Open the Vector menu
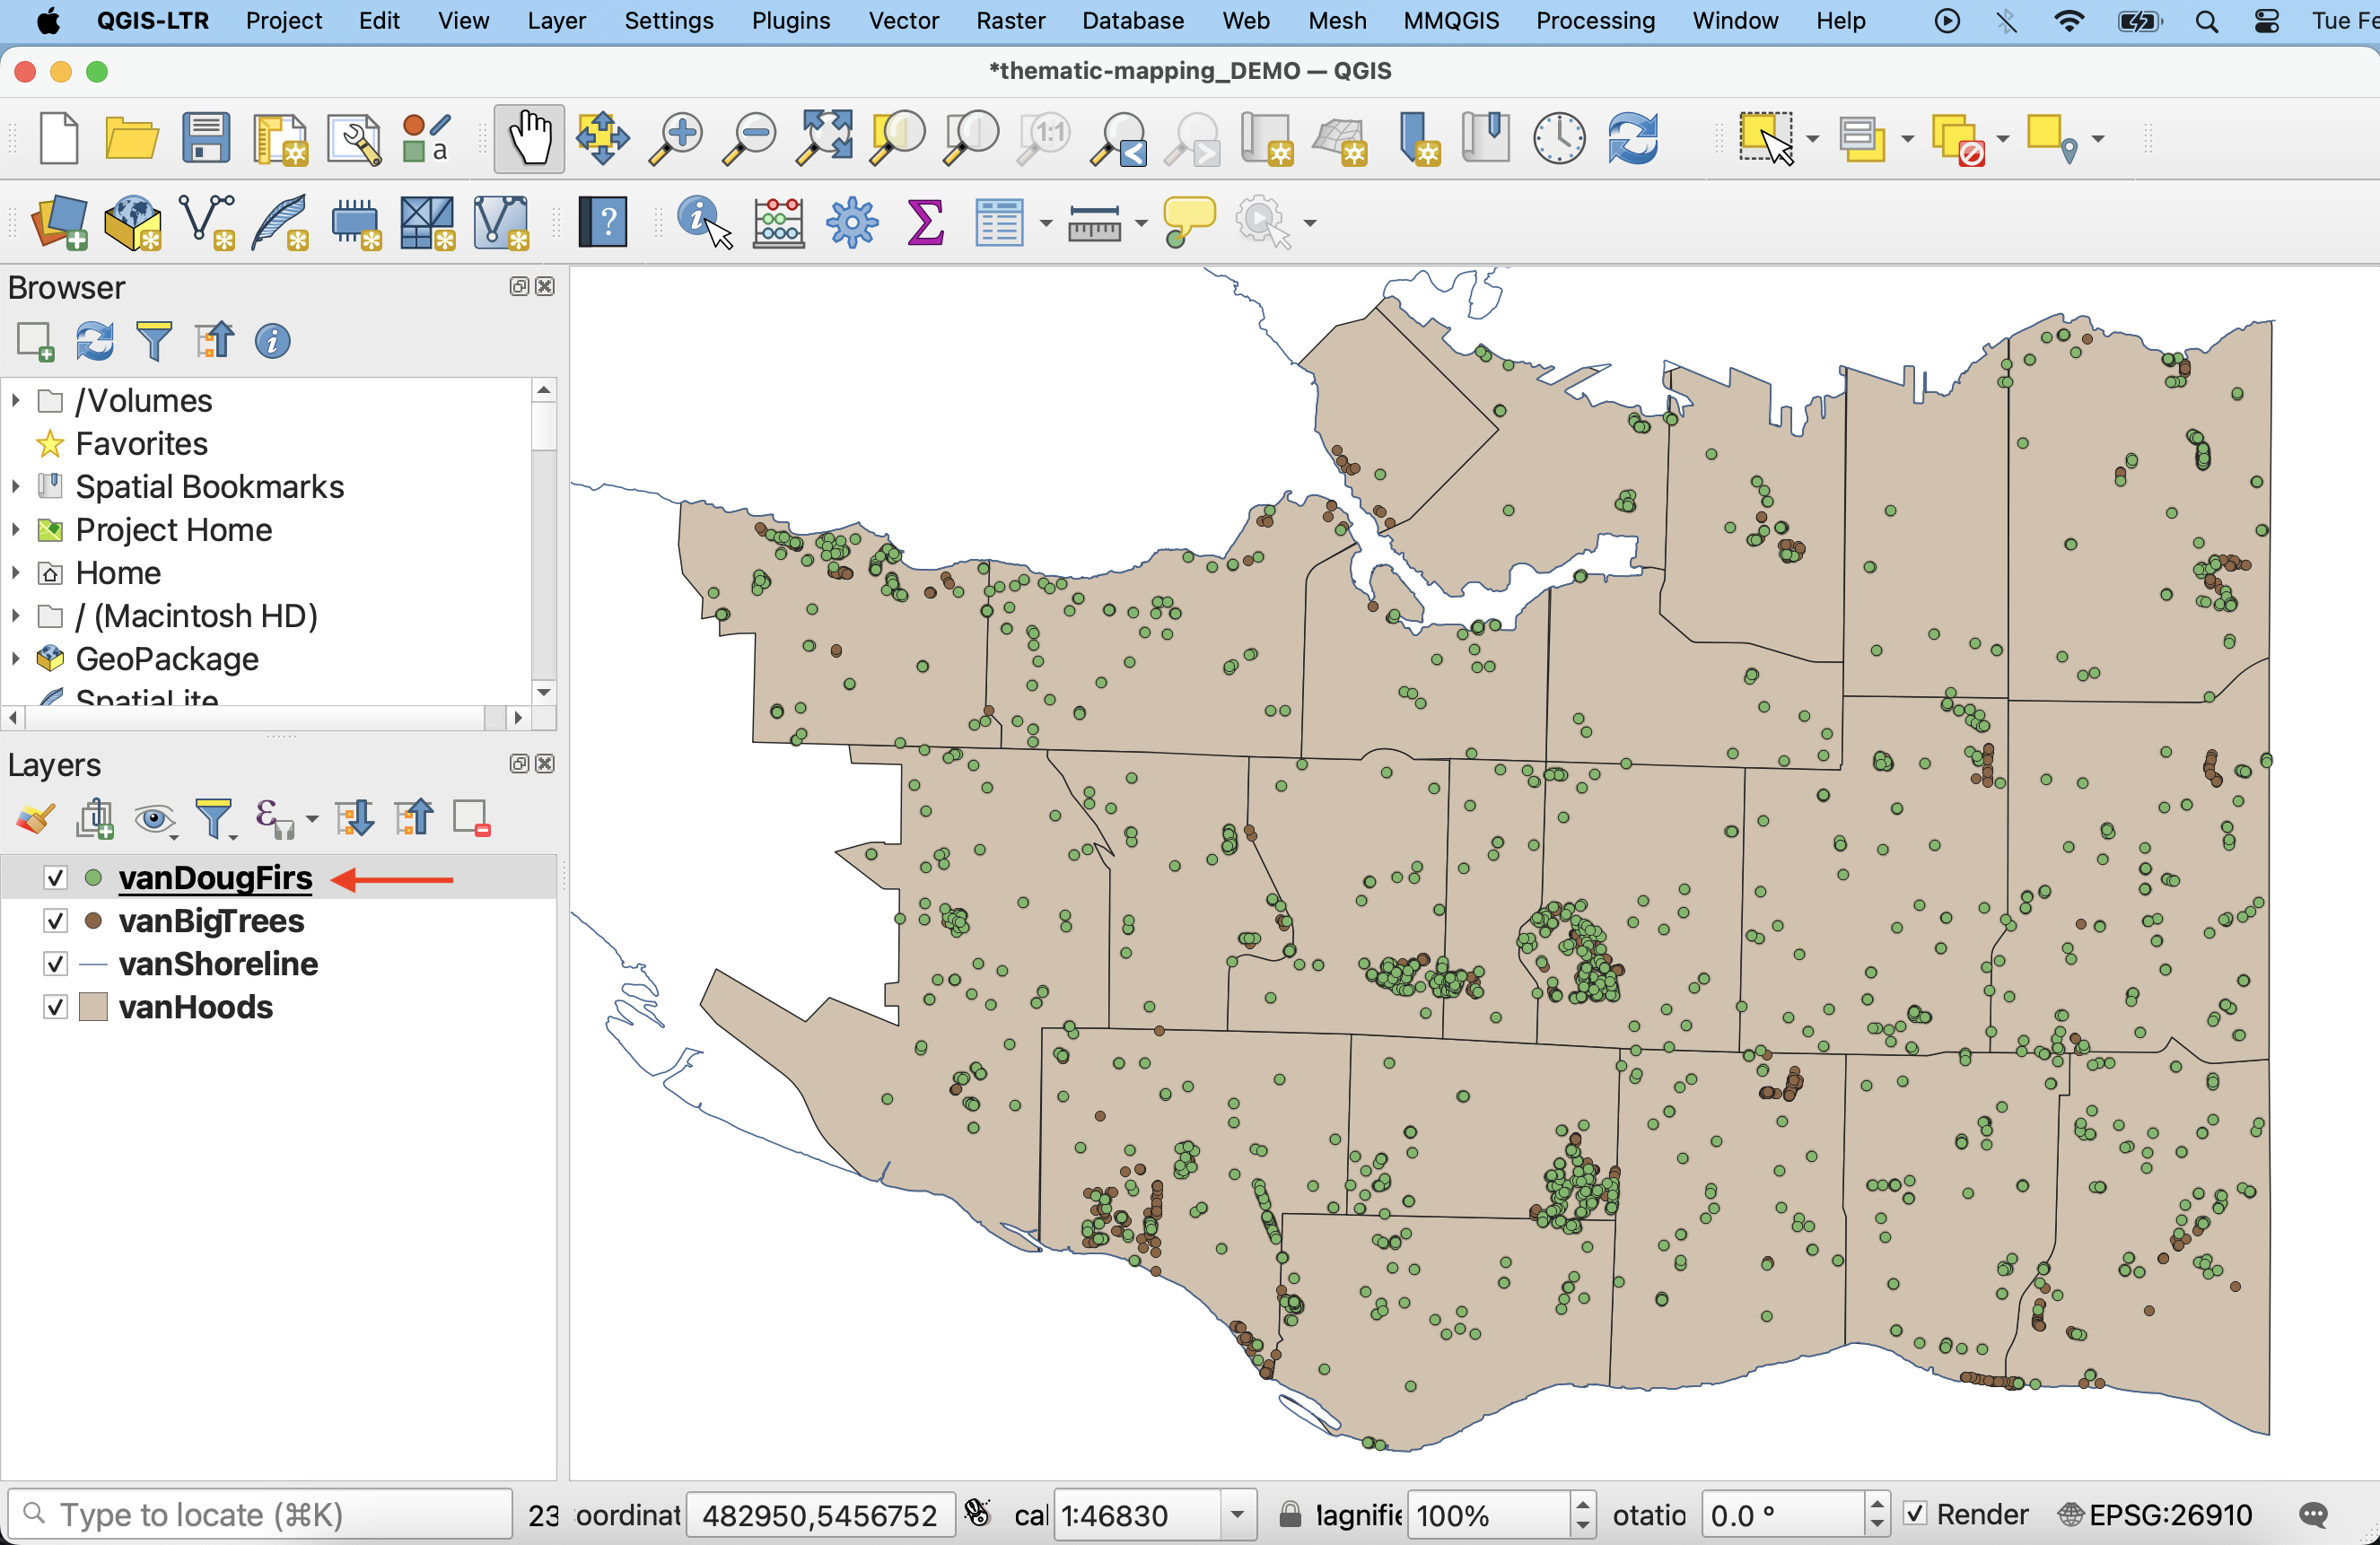The width and height of the screenshot is (2380, 1545). [902, 20]
